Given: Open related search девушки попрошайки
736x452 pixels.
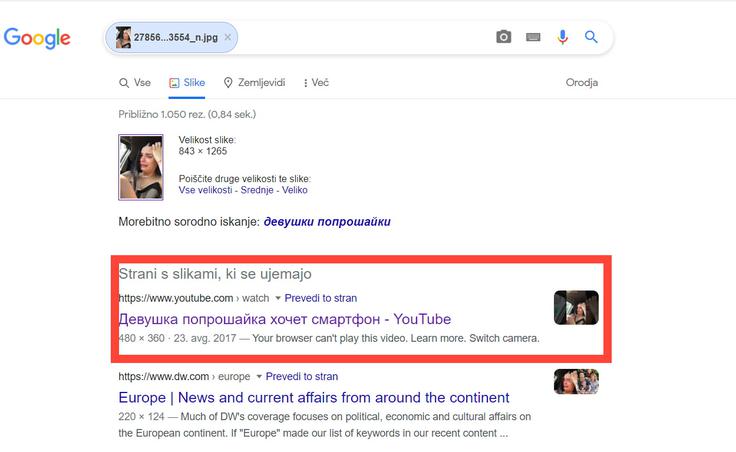Looking at the screenshot, I should 327,222.
